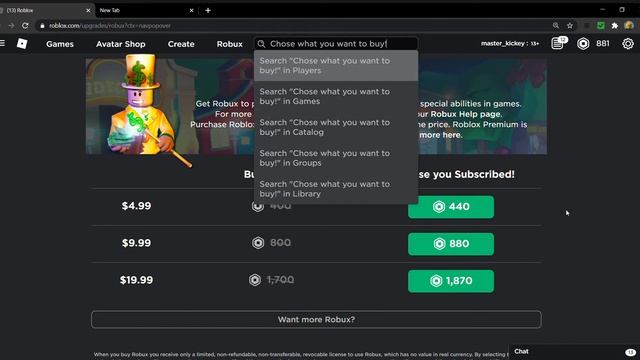Open the Chat panel
The image size is (640, 360).
(x=574, y=351)
